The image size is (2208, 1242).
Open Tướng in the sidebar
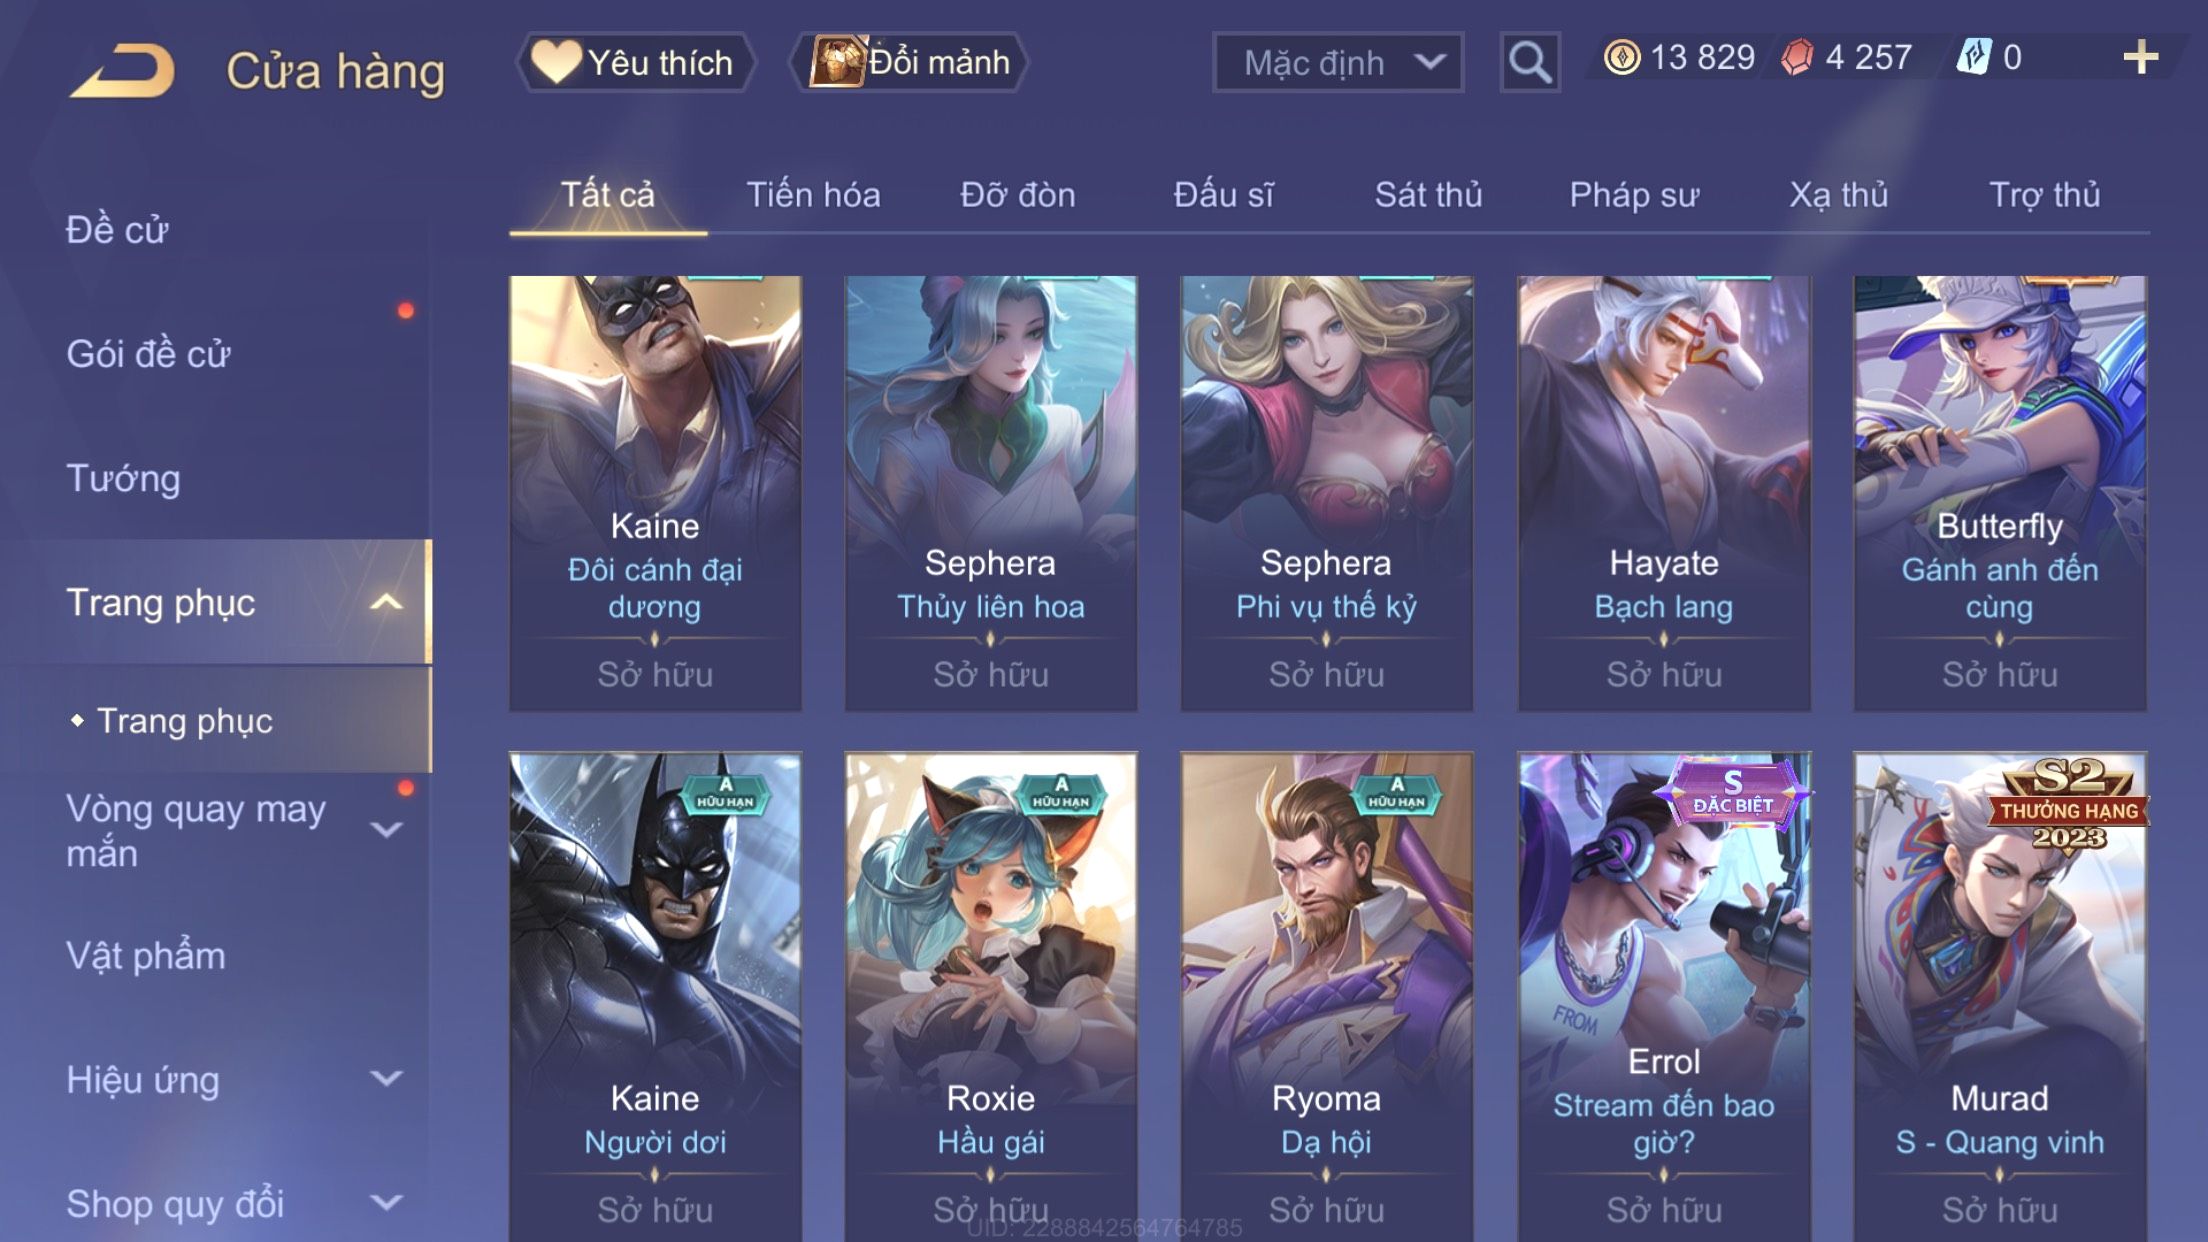click(123, 478)
